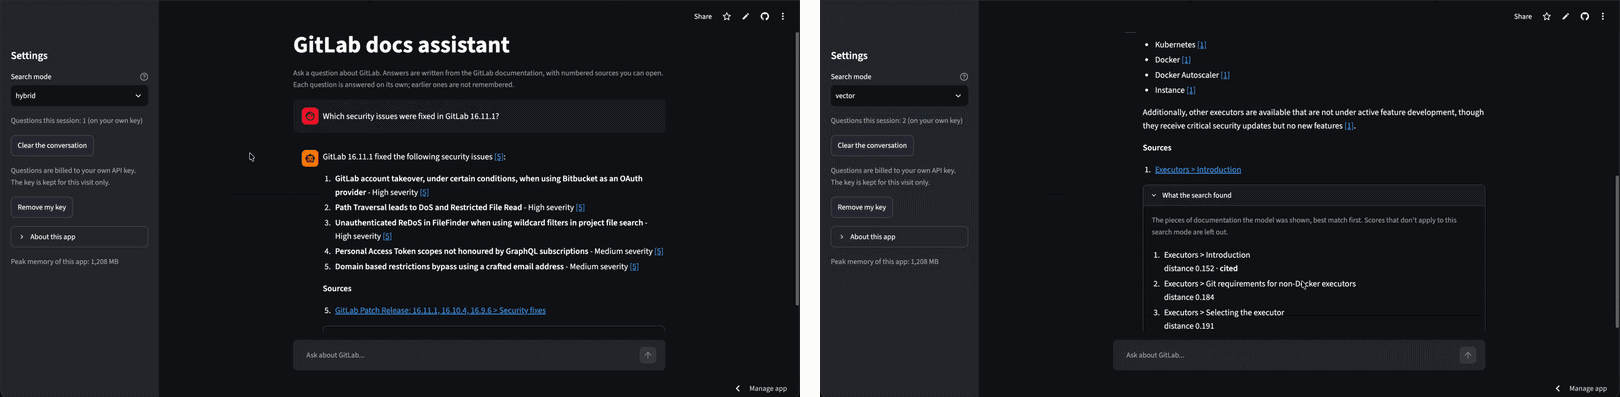Click 'Questions this session: 1' text
The height and width of the screenshot is (397, 1620).
[77, 121]
